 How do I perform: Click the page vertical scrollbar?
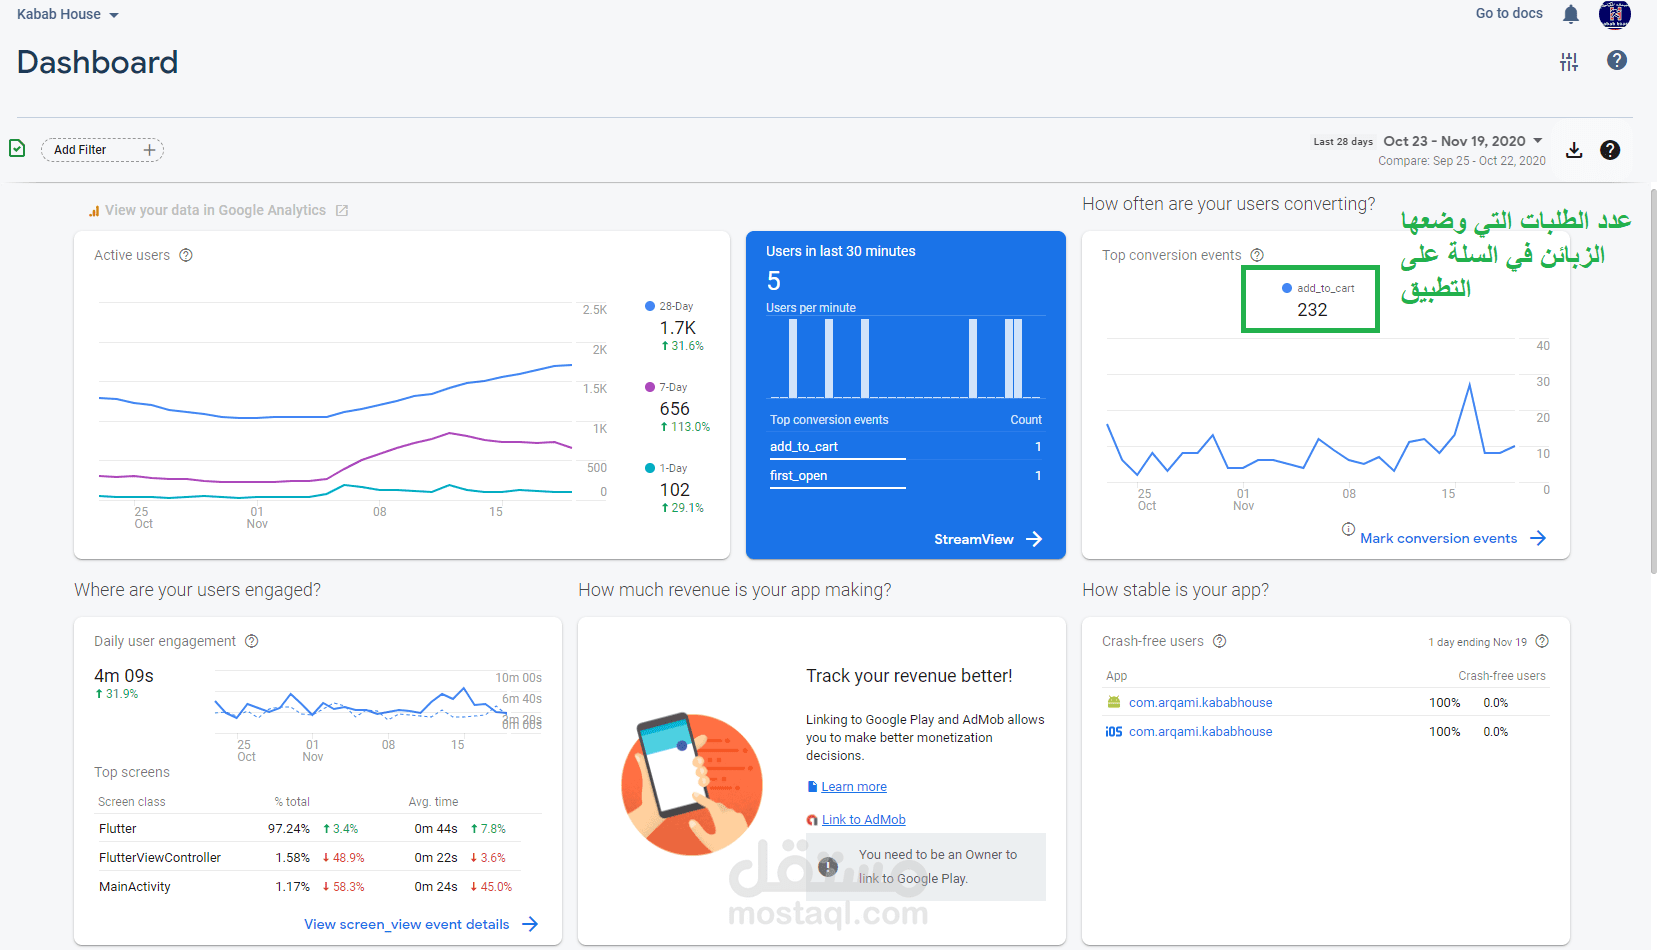coord(1652,380)
